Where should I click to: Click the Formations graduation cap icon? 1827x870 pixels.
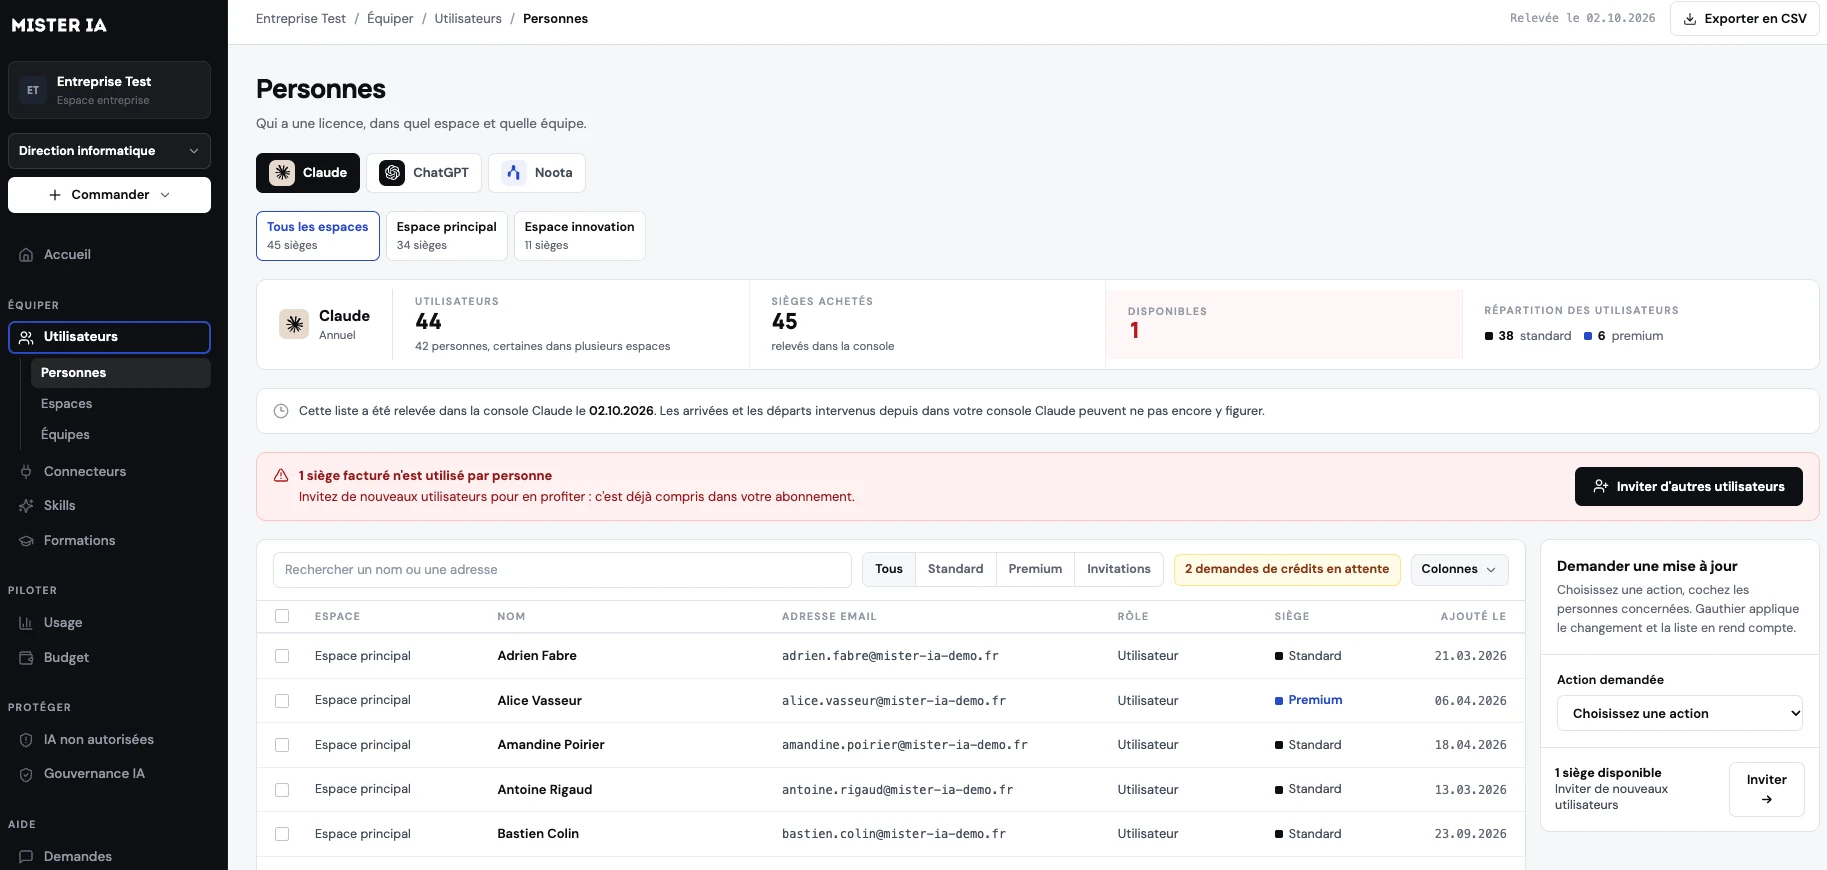[x=26, y=541]
